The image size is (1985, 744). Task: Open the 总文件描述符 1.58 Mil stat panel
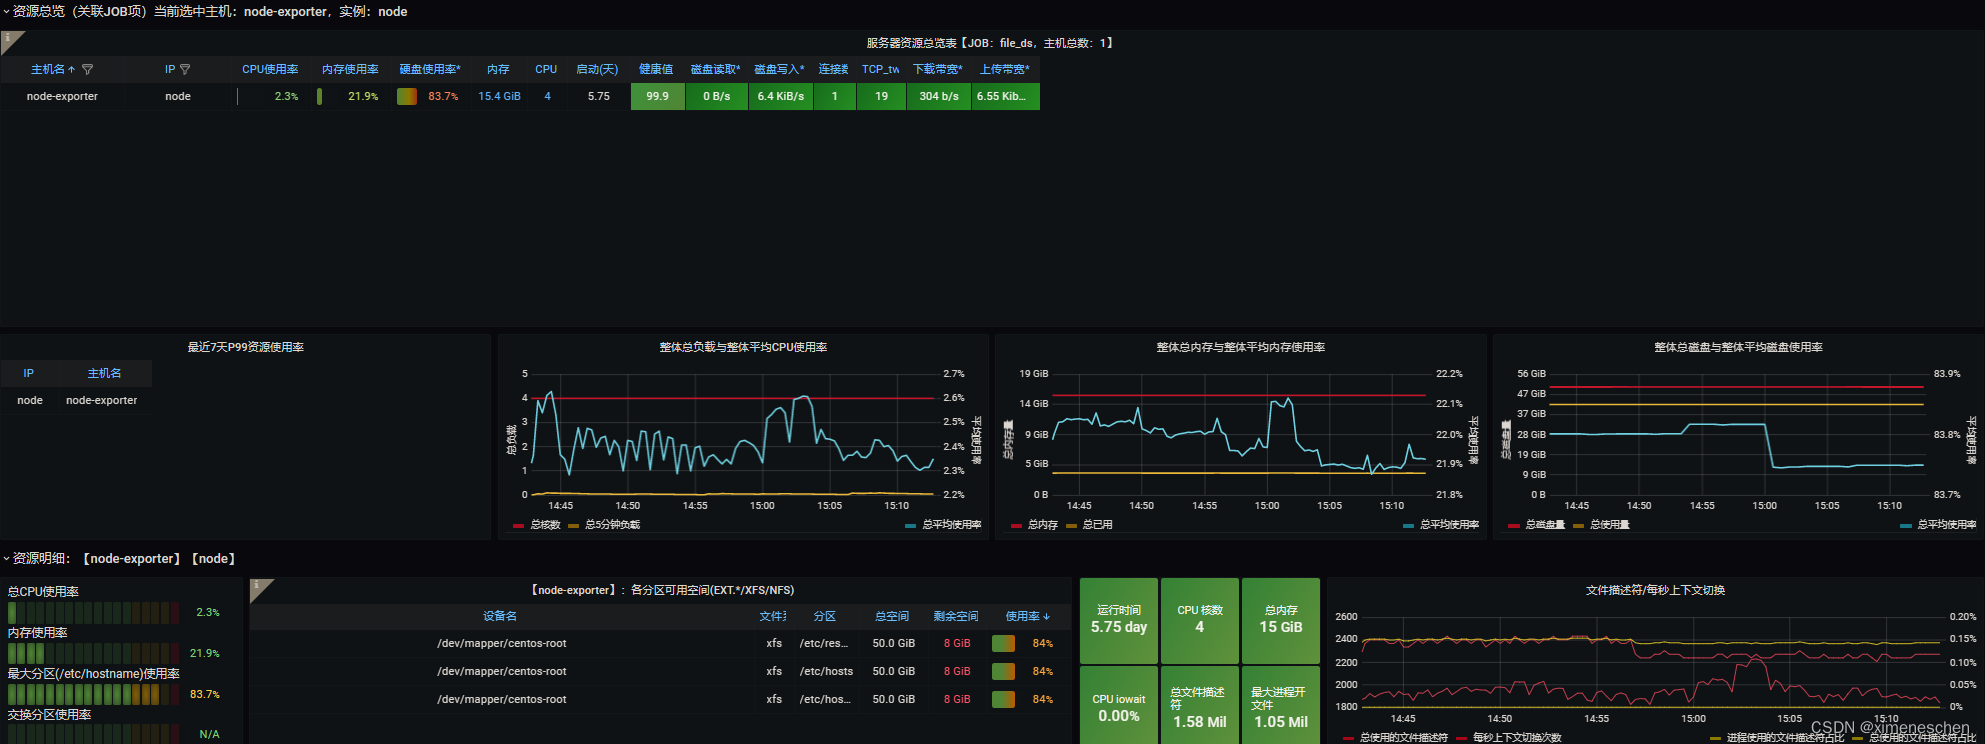(1200, 705)
